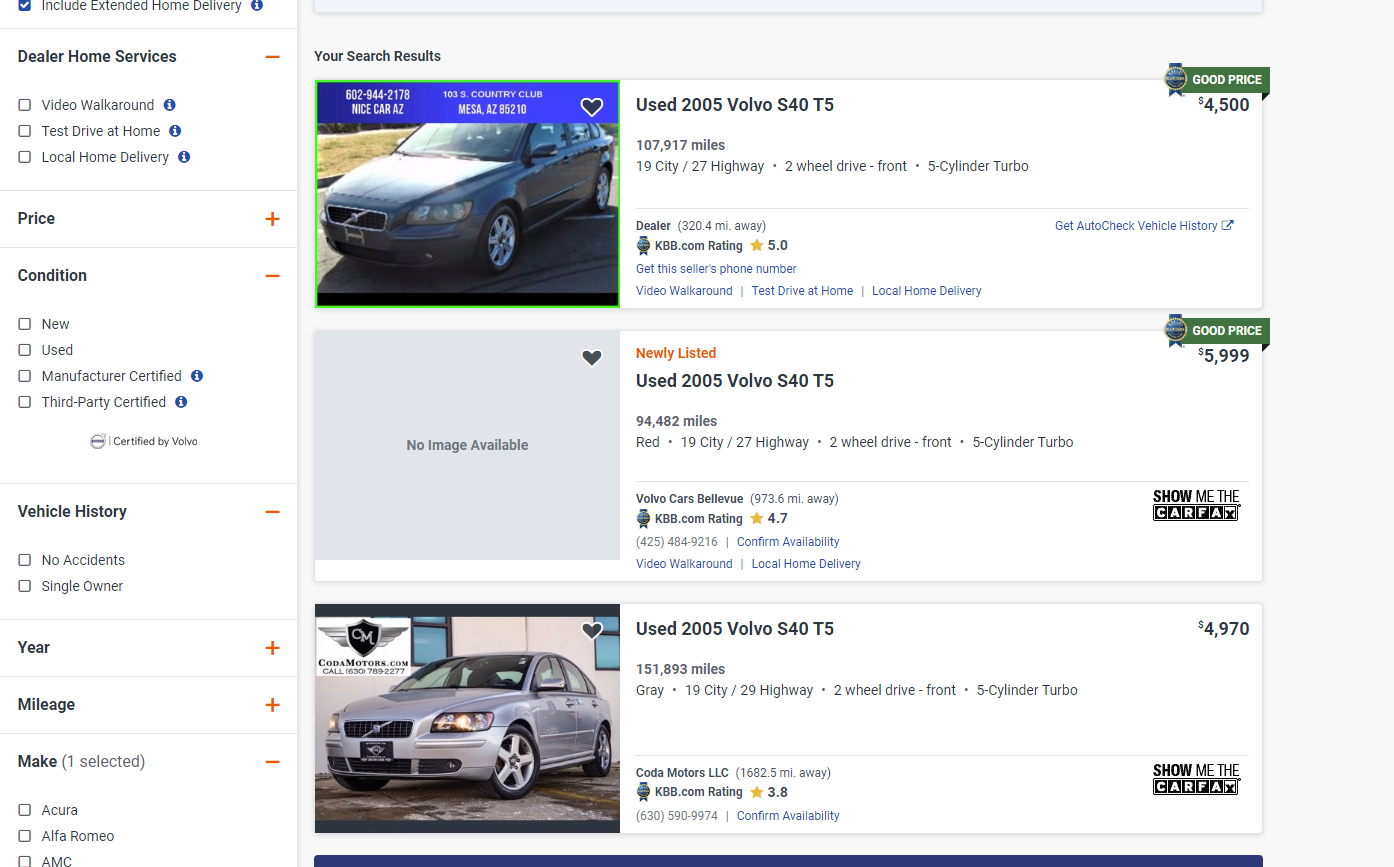Favorite the Newly Listed Volvo S40 heart icon
1394x867 pixels.
592,358
